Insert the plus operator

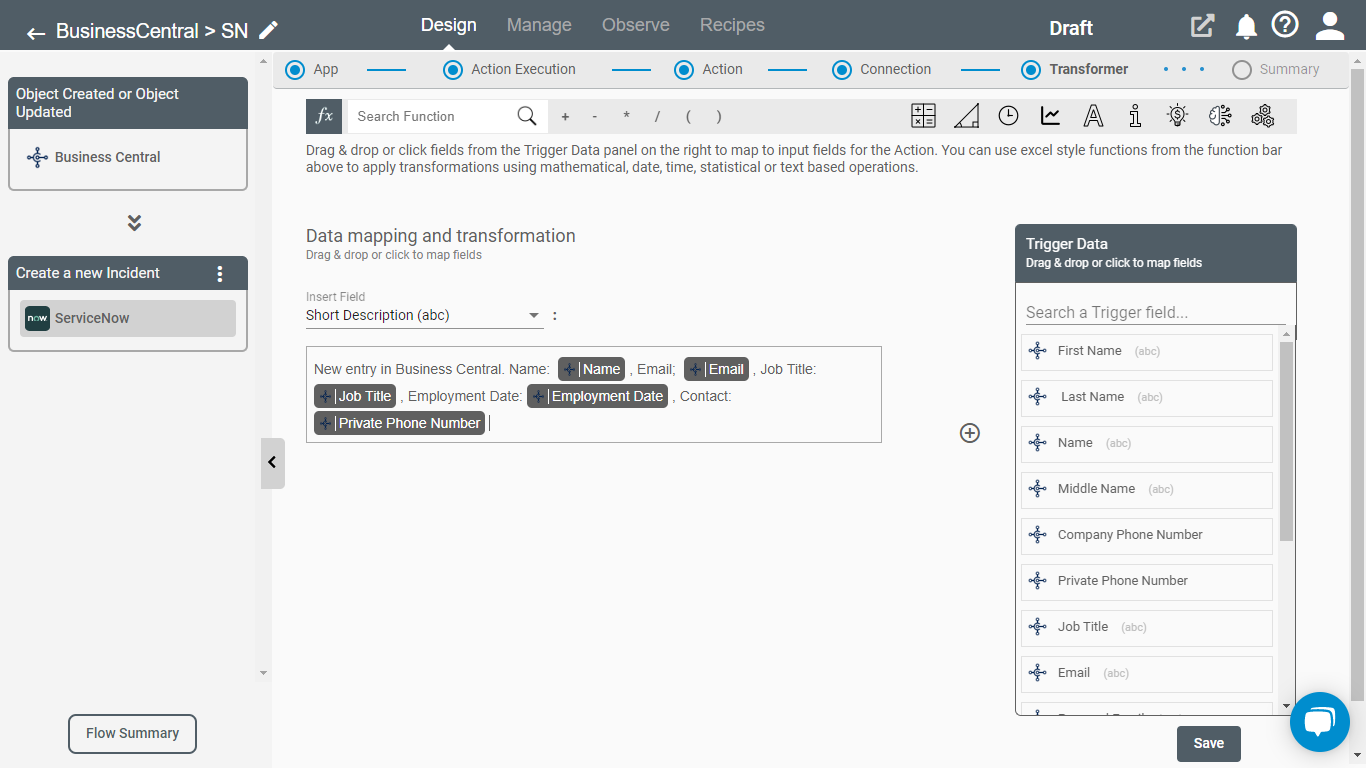click(x=565, y=117)
